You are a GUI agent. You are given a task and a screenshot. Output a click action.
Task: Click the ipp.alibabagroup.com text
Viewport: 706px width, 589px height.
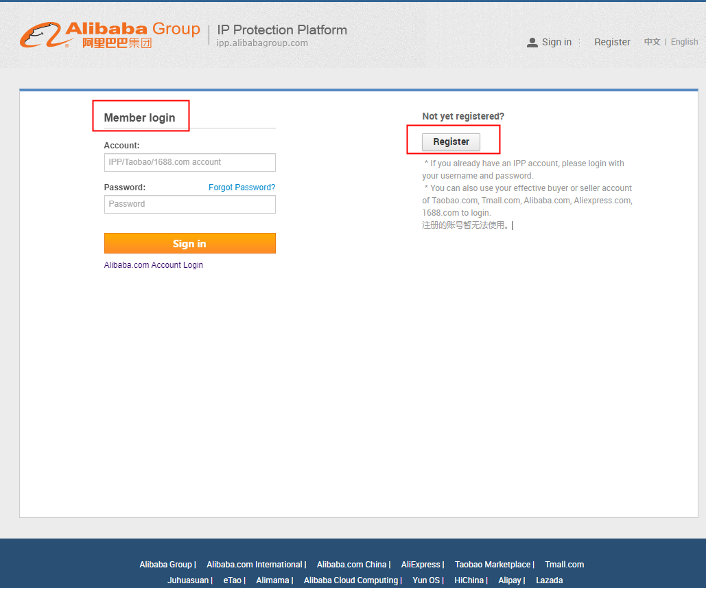click(x=262, y=43)
